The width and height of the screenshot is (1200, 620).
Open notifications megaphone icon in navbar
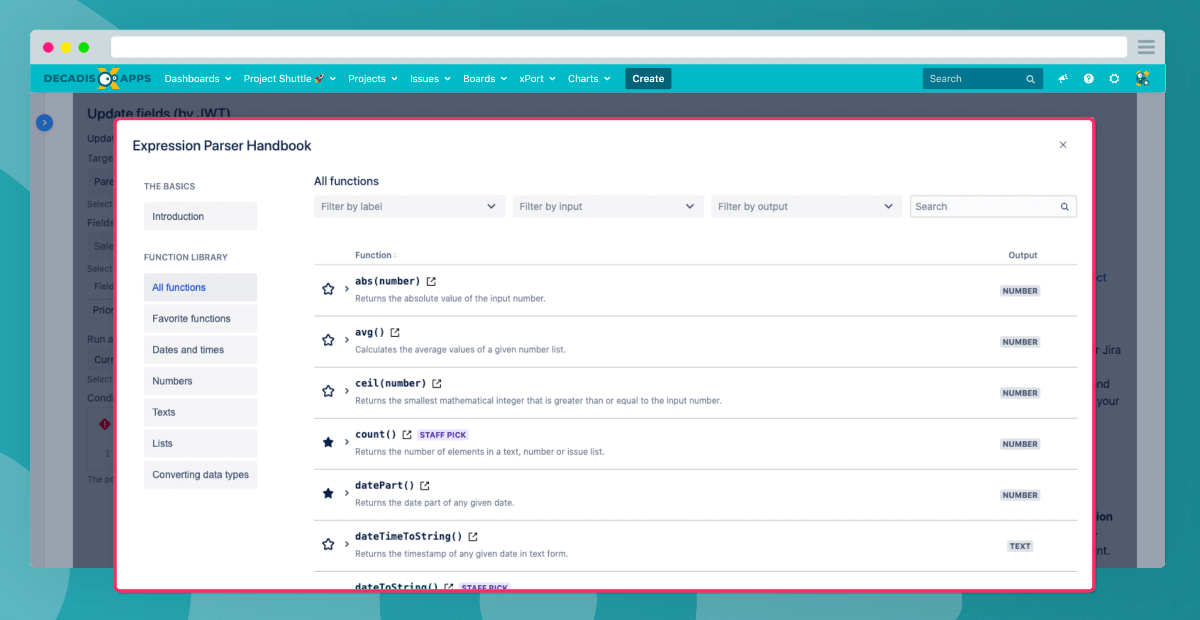click(x=1063, y=78)
